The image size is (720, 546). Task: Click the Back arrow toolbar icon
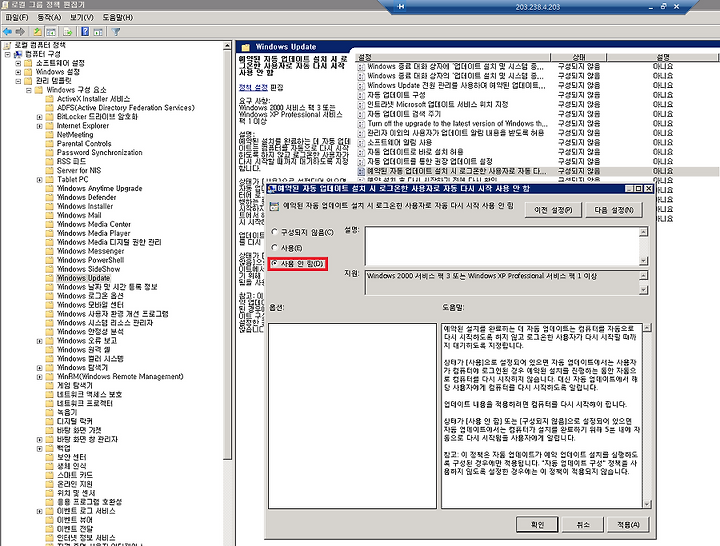pos(7,31)
